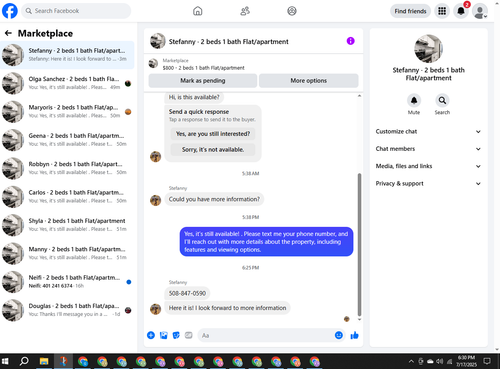
Task: Open File Explorer from taskbar
Action: (44, 361)
